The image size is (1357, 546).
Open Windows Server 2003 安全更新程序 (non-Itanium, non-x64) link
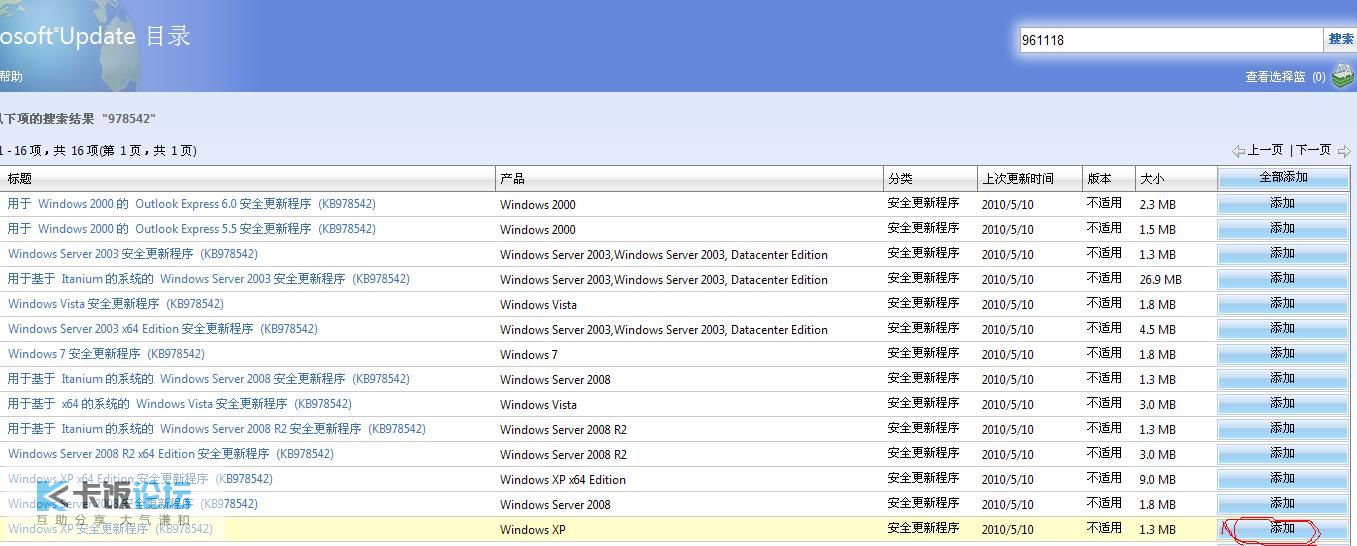[133, 254]
